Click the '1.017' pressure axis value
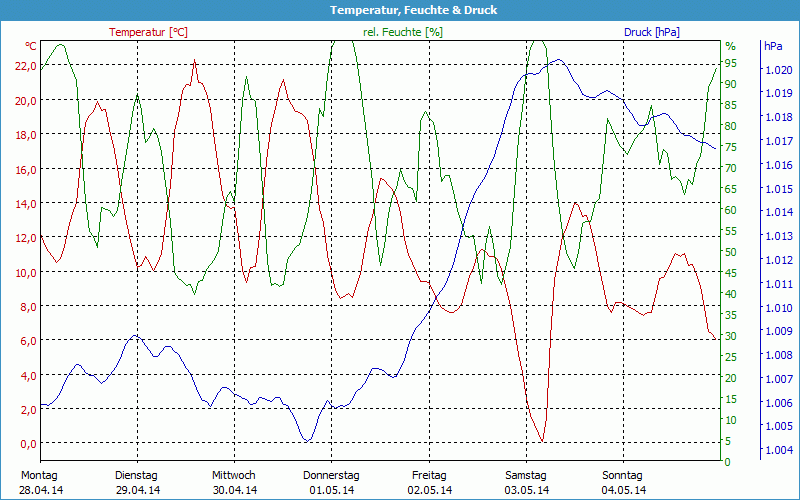The width and height of the screenshot is (800, 500). pos(779,141)
